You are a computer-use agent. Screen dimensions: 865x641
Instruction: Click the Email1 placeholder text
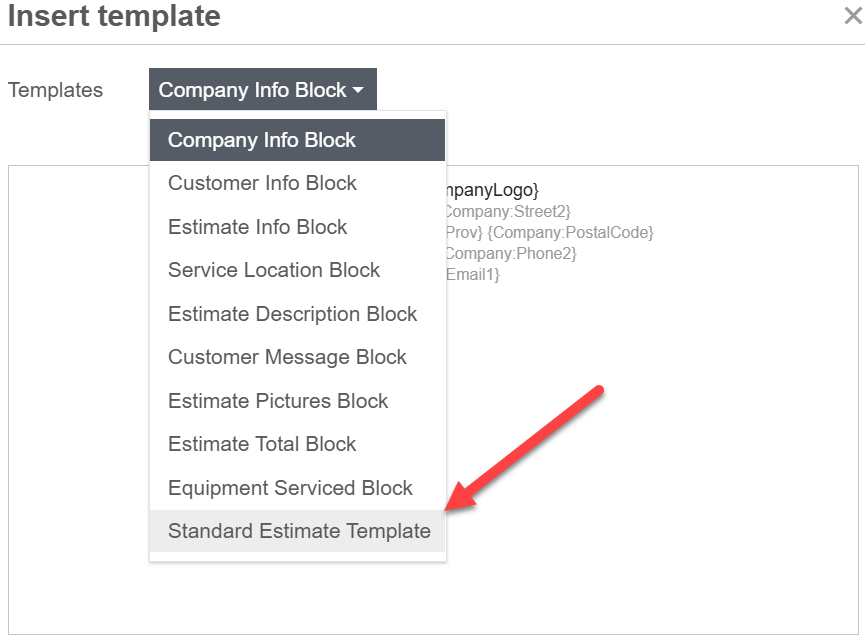coord(473,274)
